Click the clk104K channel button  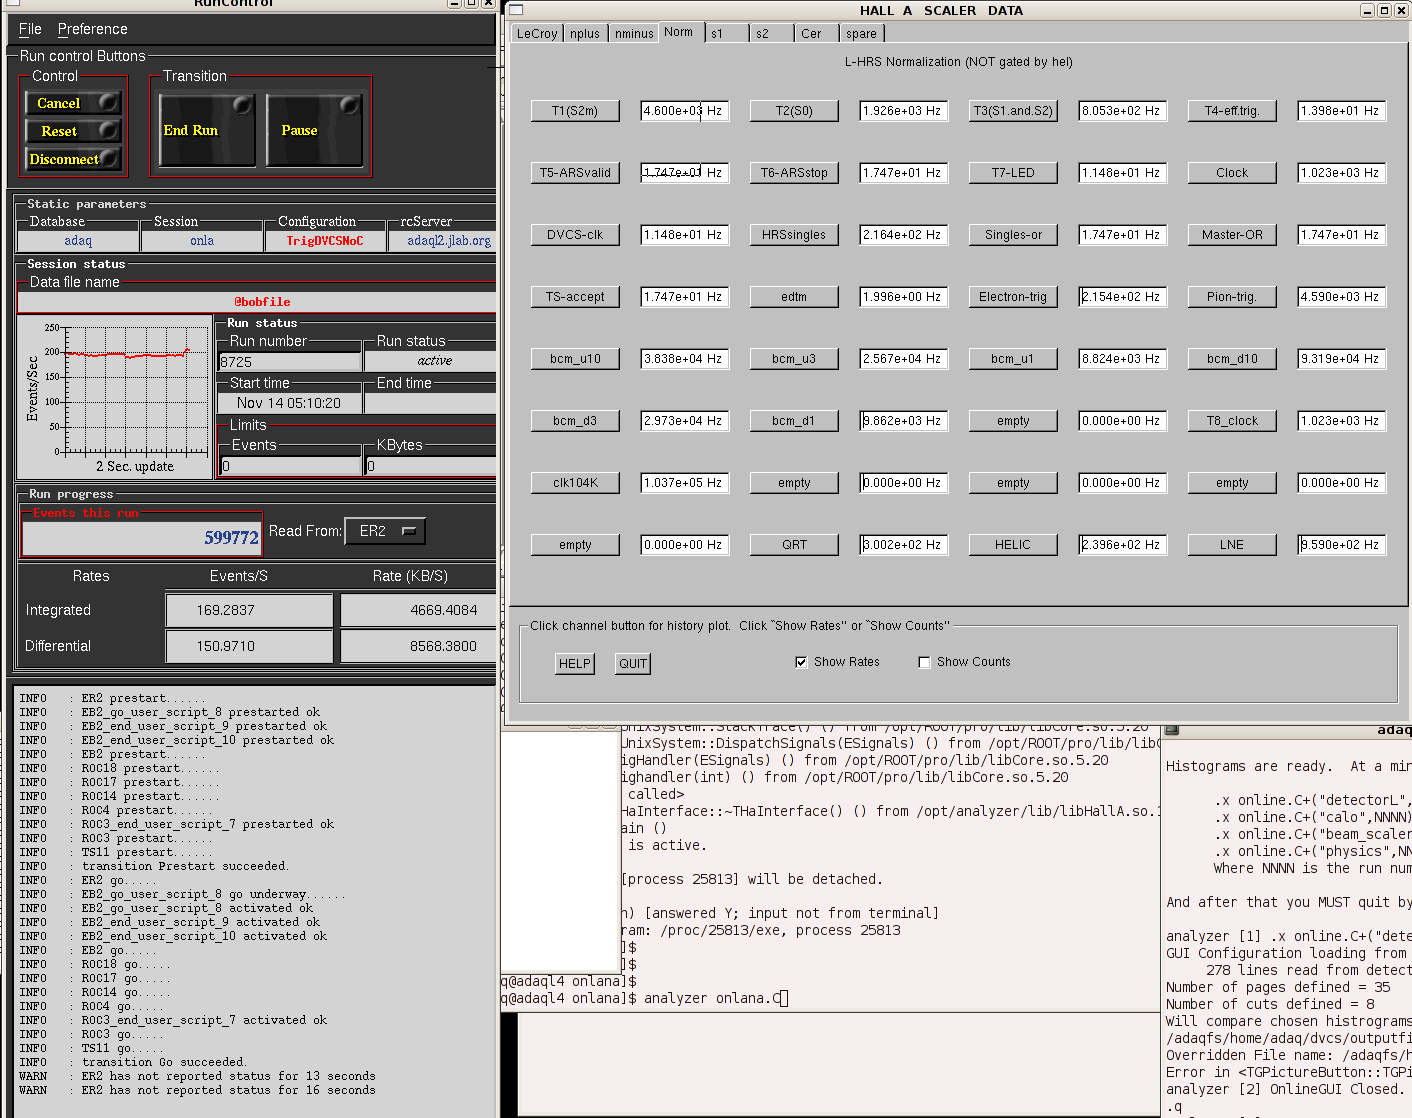575,483
